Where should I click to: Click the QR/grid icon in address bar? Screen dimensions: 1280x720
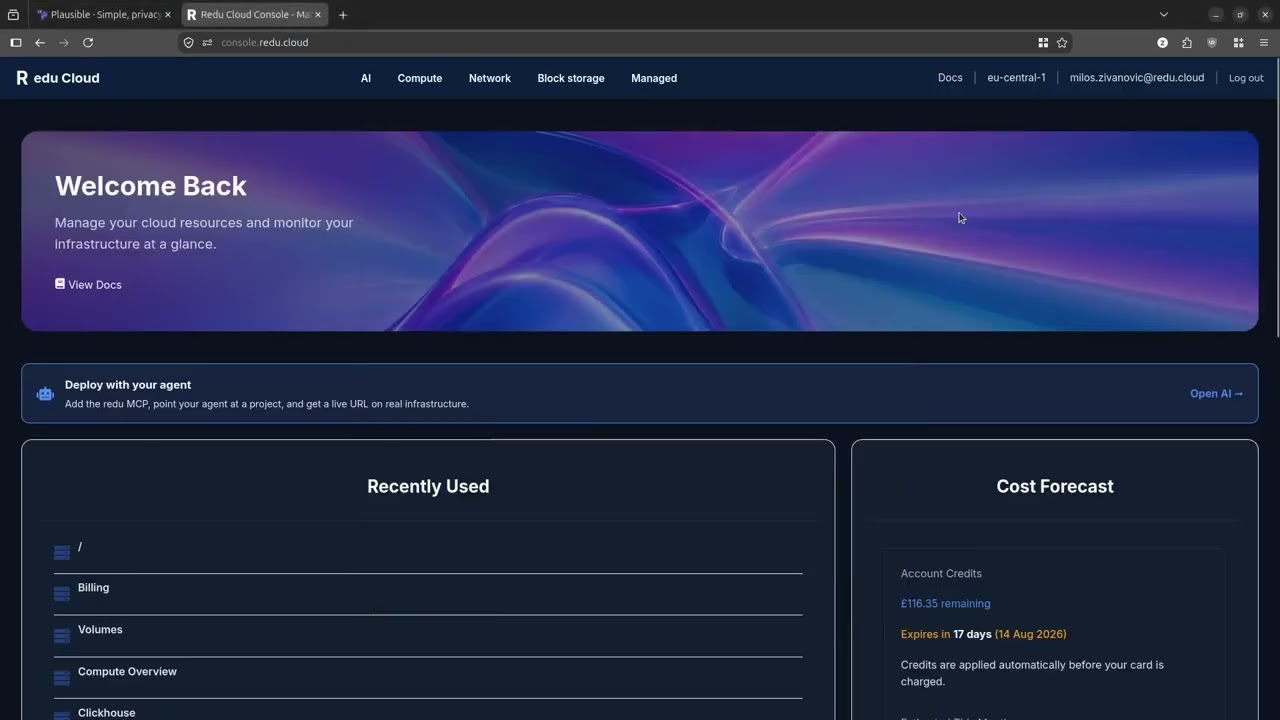pyautogui.click(x=1043, y=43)
